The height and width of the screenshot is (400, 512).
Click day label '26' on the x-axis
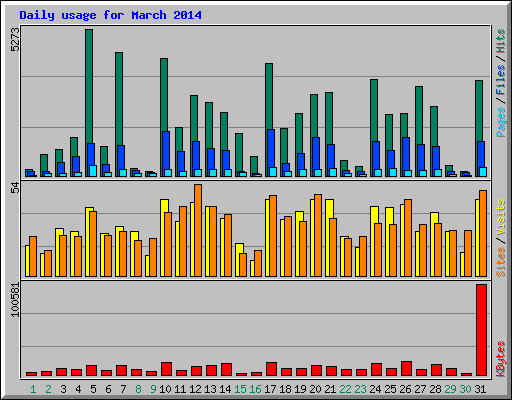point(405,389)
